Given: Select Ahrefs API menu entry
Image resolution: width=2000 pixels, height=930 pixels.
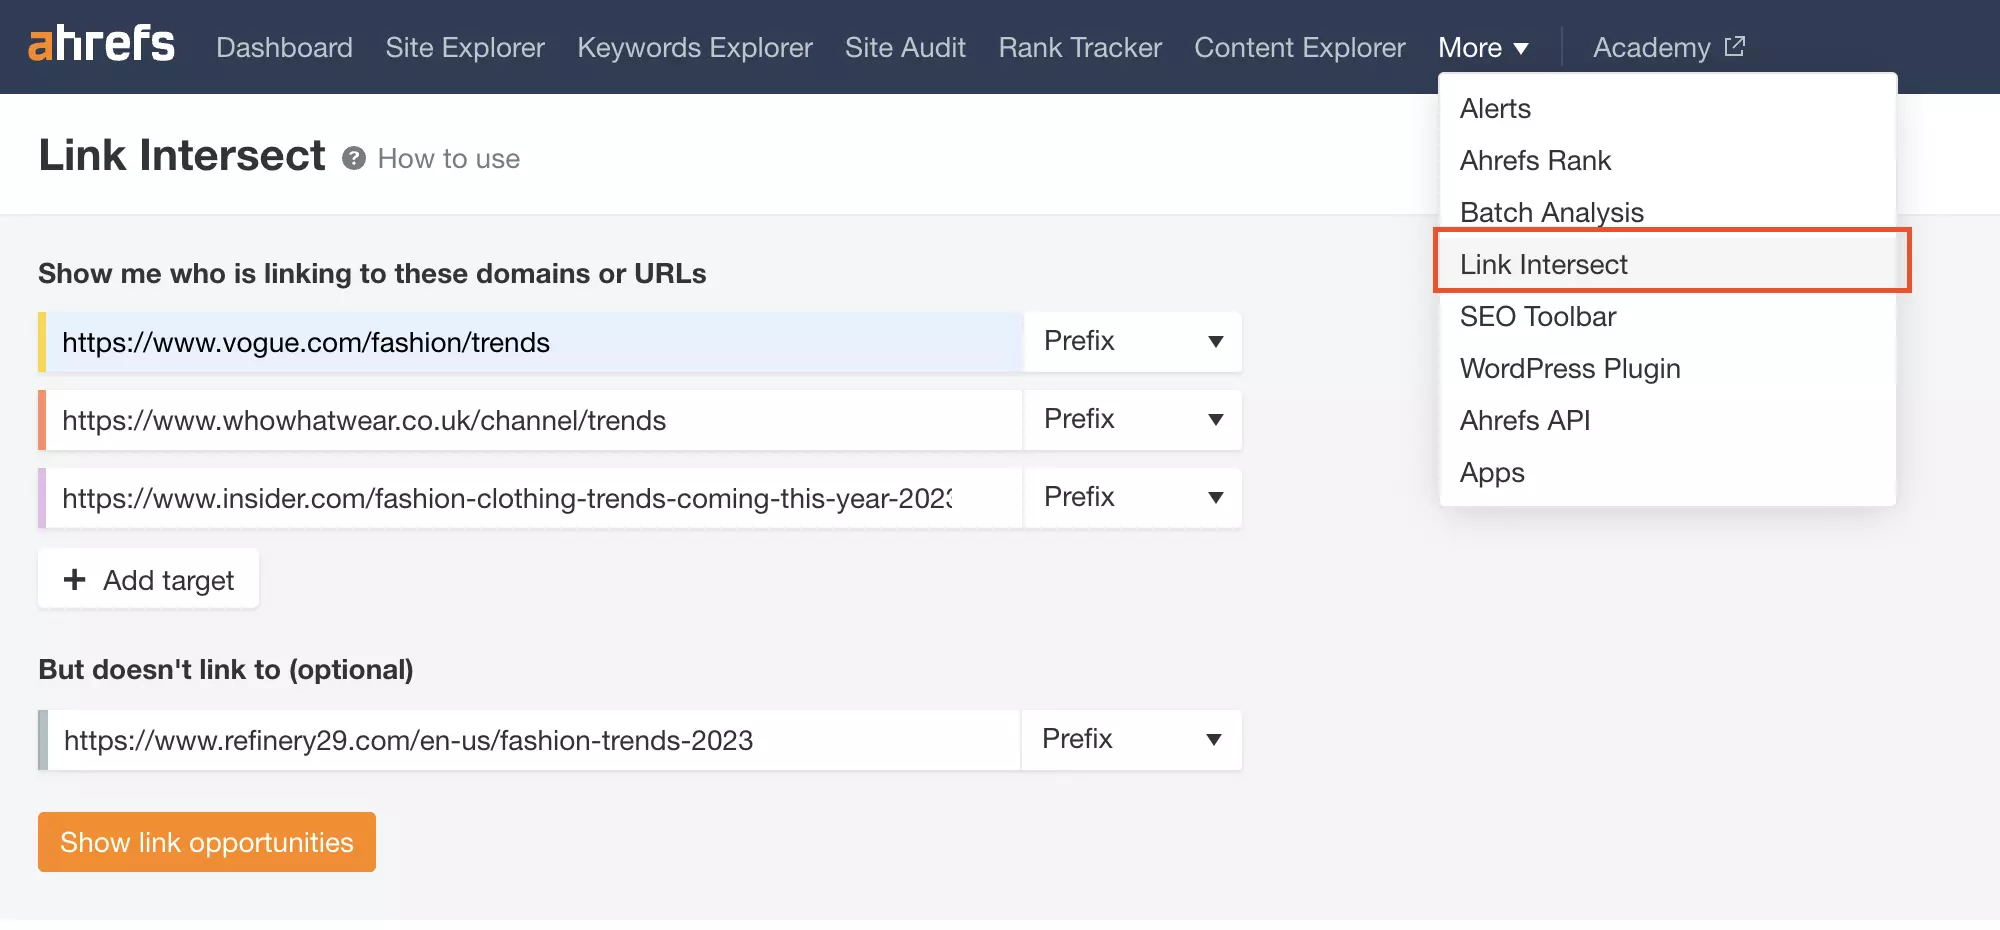Looking at the screenshot, I should 1667,420.
